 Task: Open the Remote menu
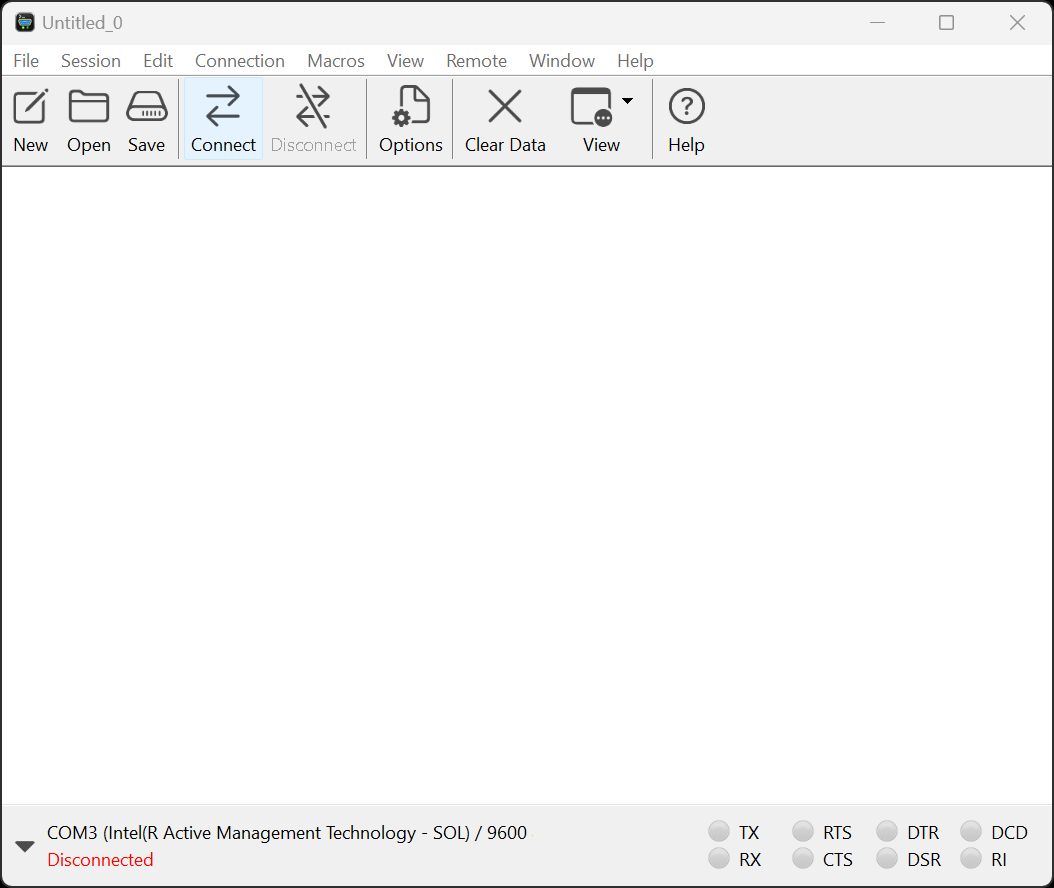tap(476, 61)
